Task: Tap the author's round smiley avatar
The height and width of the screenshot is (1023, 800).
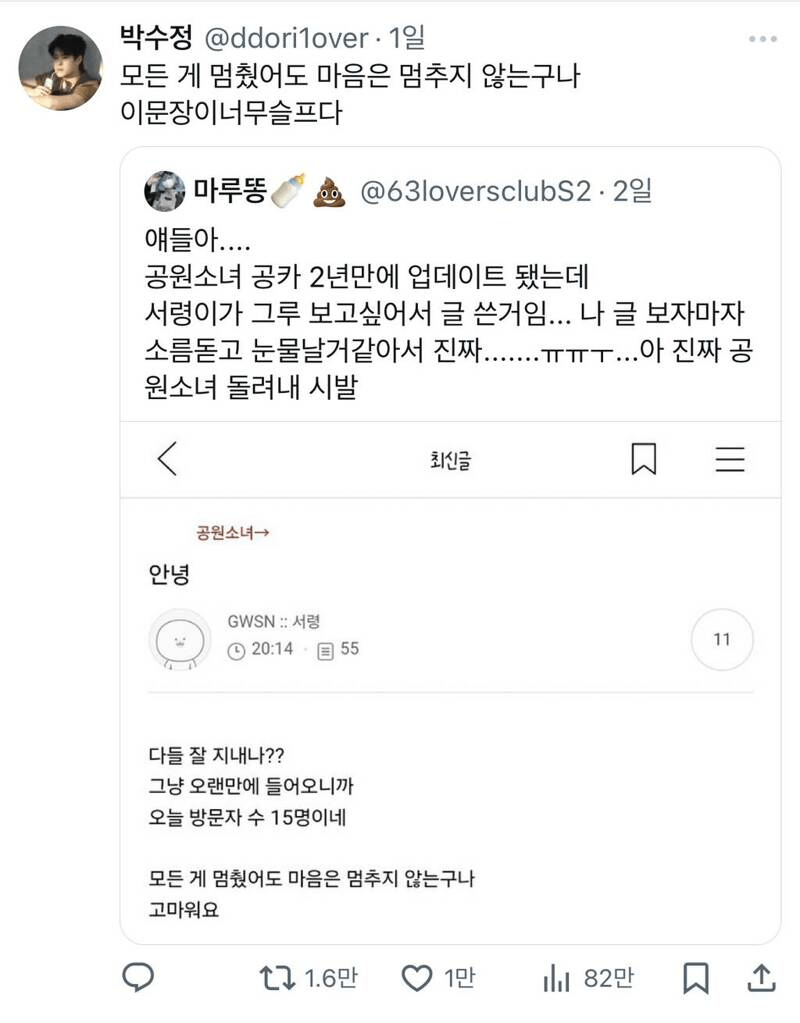Action: pos(180,639)
